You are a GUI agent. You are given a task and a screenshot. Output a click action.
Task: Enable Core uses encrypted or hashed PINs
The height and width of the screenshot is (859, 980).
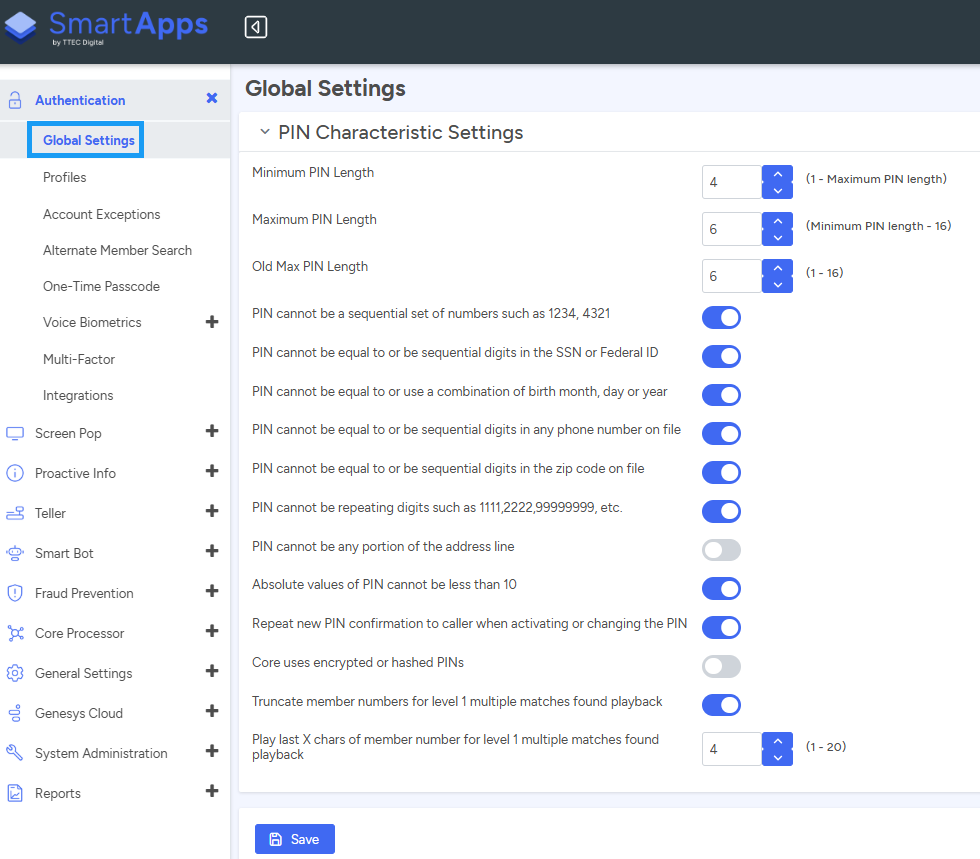tap(721, 666)
